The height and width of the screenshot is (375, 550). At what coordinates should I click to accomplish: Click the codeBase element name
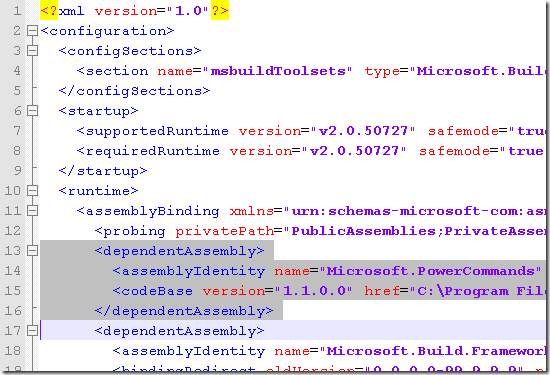[x=157, y=291]
